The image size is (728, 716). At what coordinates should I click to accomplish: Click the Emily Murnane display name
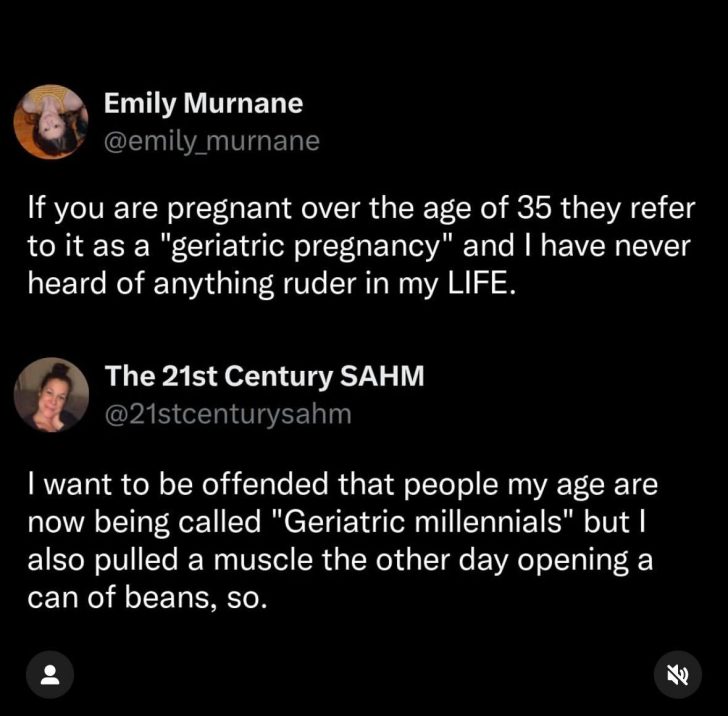click(x=203, y=103)
